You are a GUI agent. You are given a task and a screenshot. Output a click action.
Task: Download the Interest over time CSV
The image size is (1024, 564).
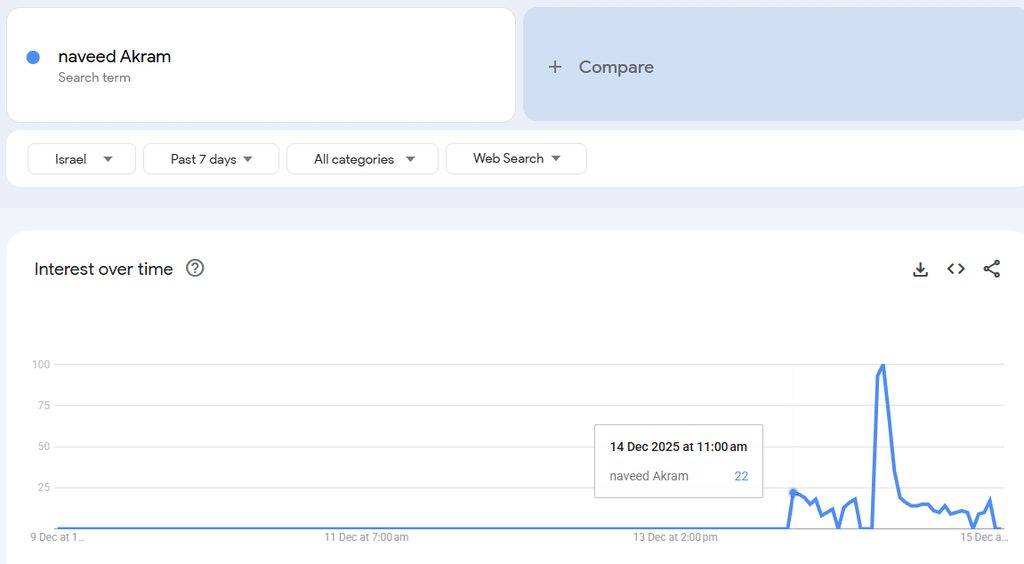[x=920, y=269]
